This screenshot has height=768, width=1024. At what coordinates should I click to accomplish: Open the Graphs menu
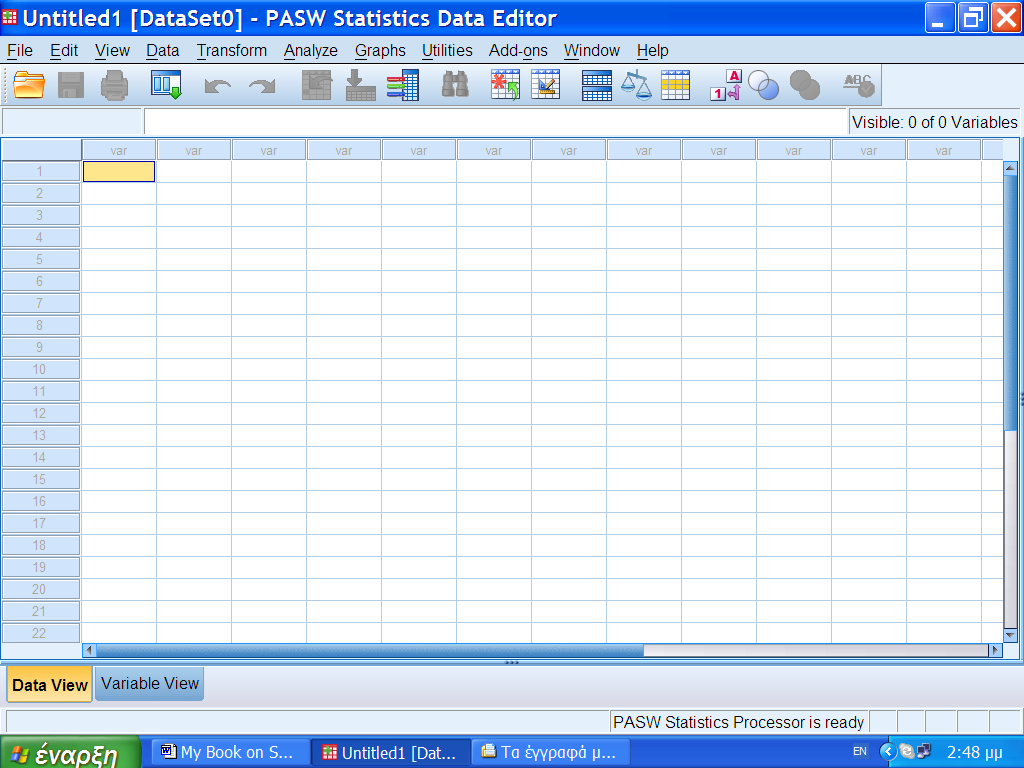click(380, 50)
